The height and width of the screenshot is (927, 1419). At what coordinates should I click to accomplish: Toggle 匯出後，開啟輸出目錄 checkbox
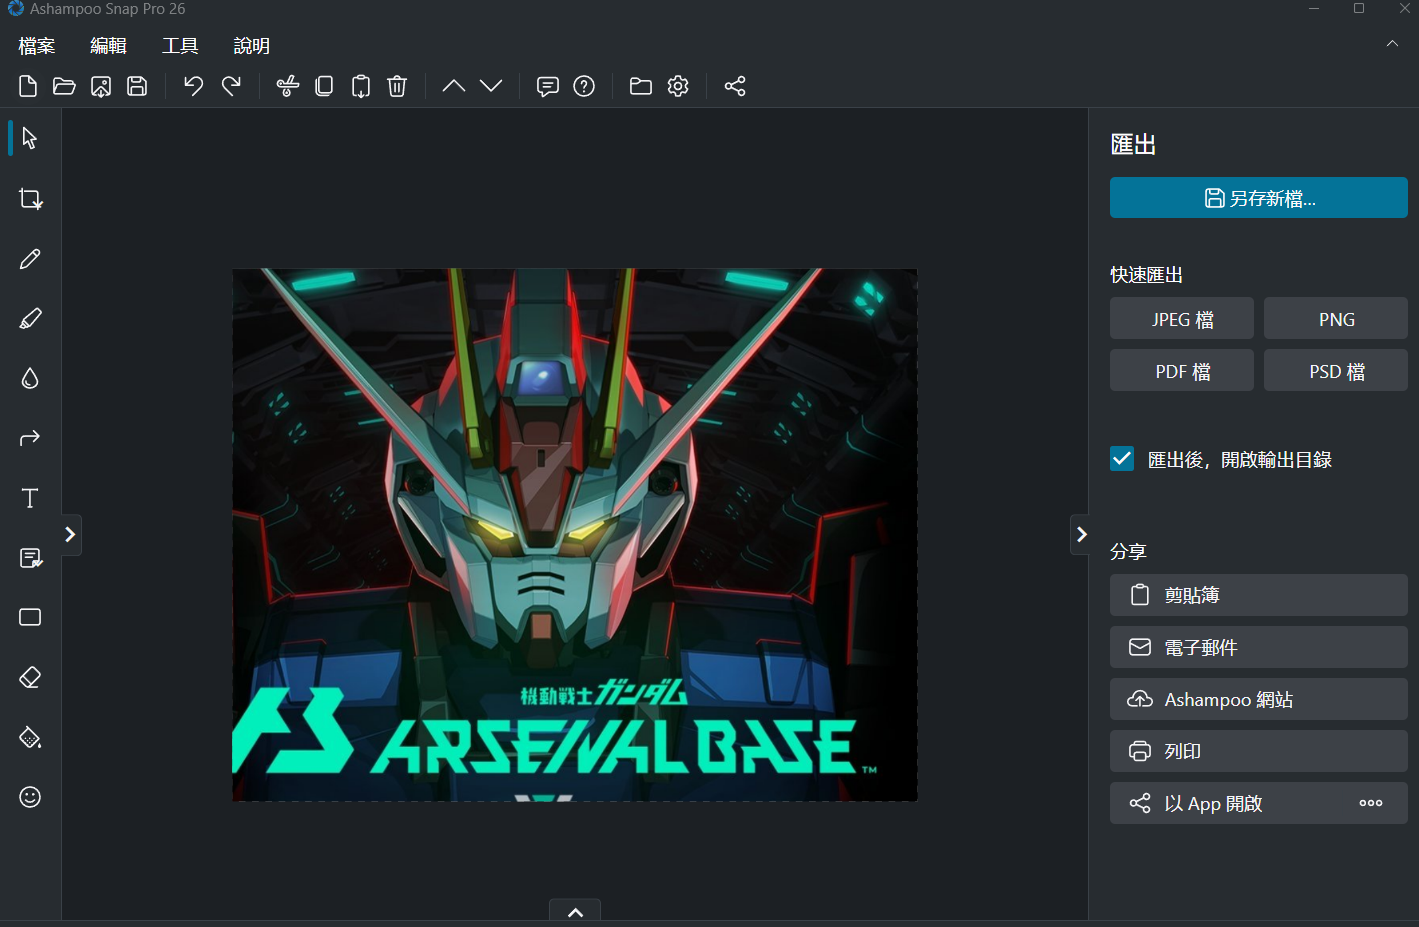click(1122, 459)
